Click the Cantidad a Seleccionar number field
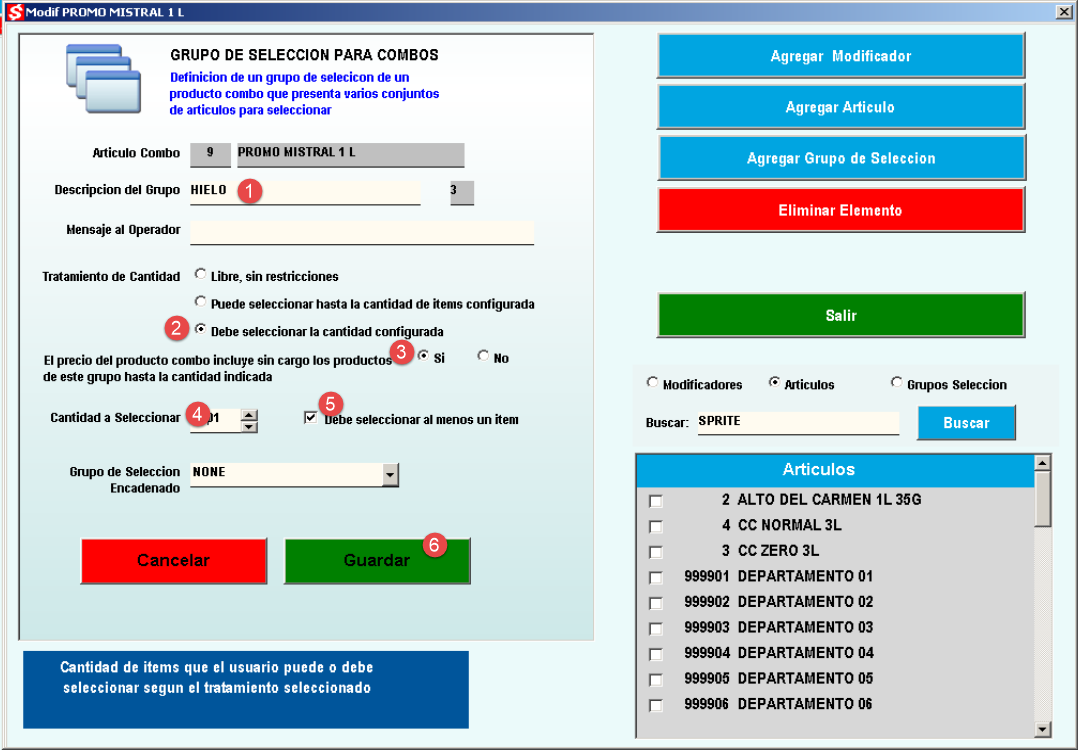Image resolution: width=1078 pixels, height=750 pixels. (x=216, y=419)
